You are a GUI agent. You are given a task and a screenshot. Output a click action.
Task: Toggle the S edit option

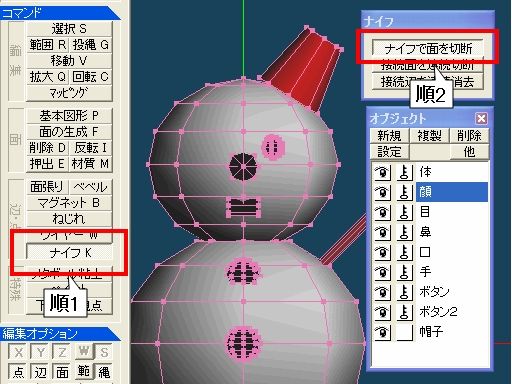tap(104, 352)
